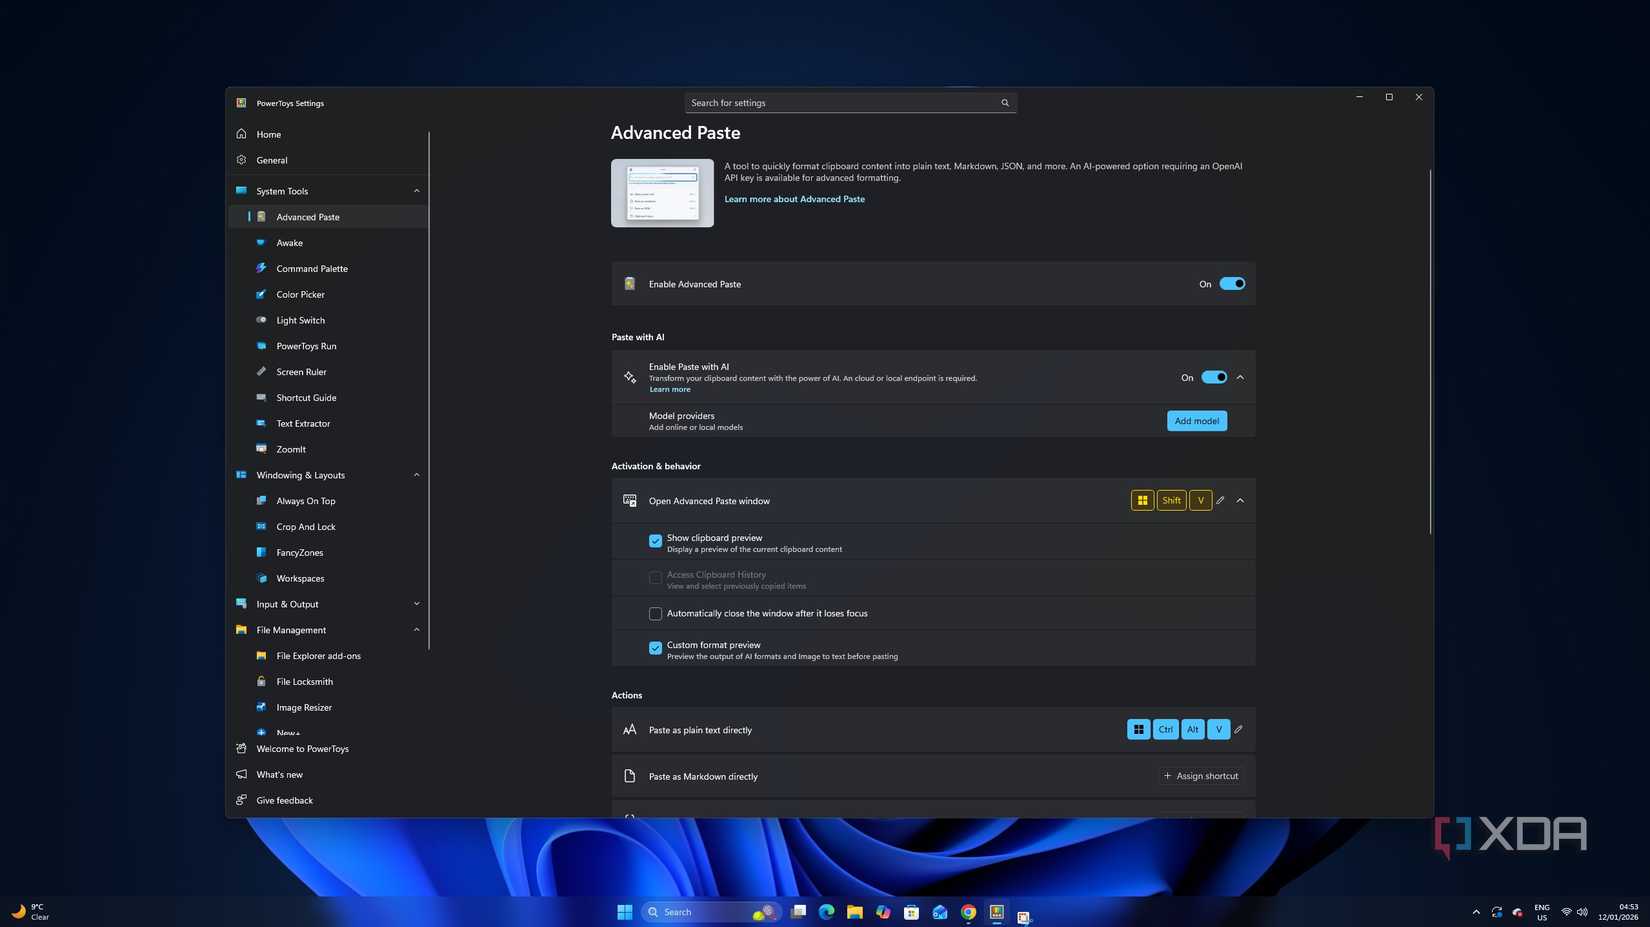This screenshot has height=927, width=1650.
Task: Collapse the System Tools section
Action: coord(416,190)
